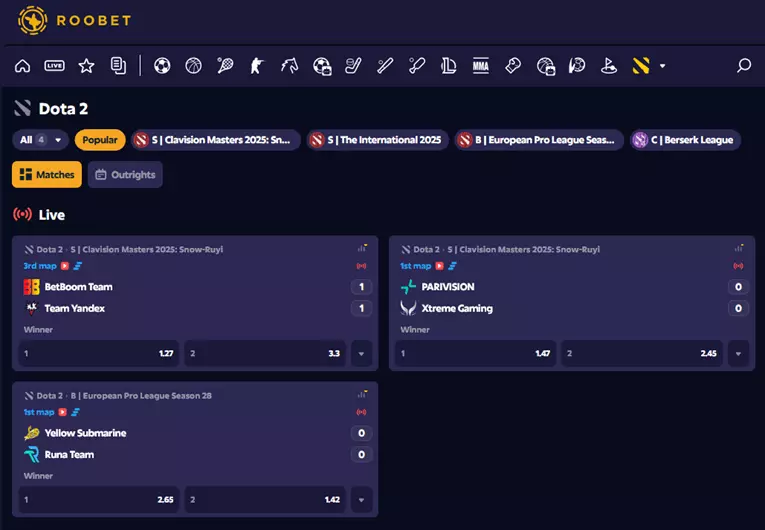Select the tennis racket sport icon
This screenshot has height=530, width=765.
coord(225,65)
